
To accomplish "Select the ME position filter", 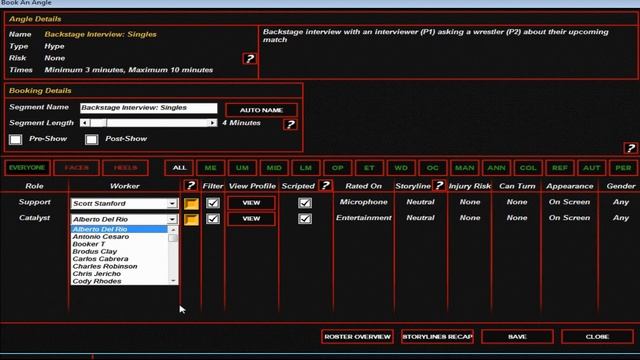I will pos(211,168).
